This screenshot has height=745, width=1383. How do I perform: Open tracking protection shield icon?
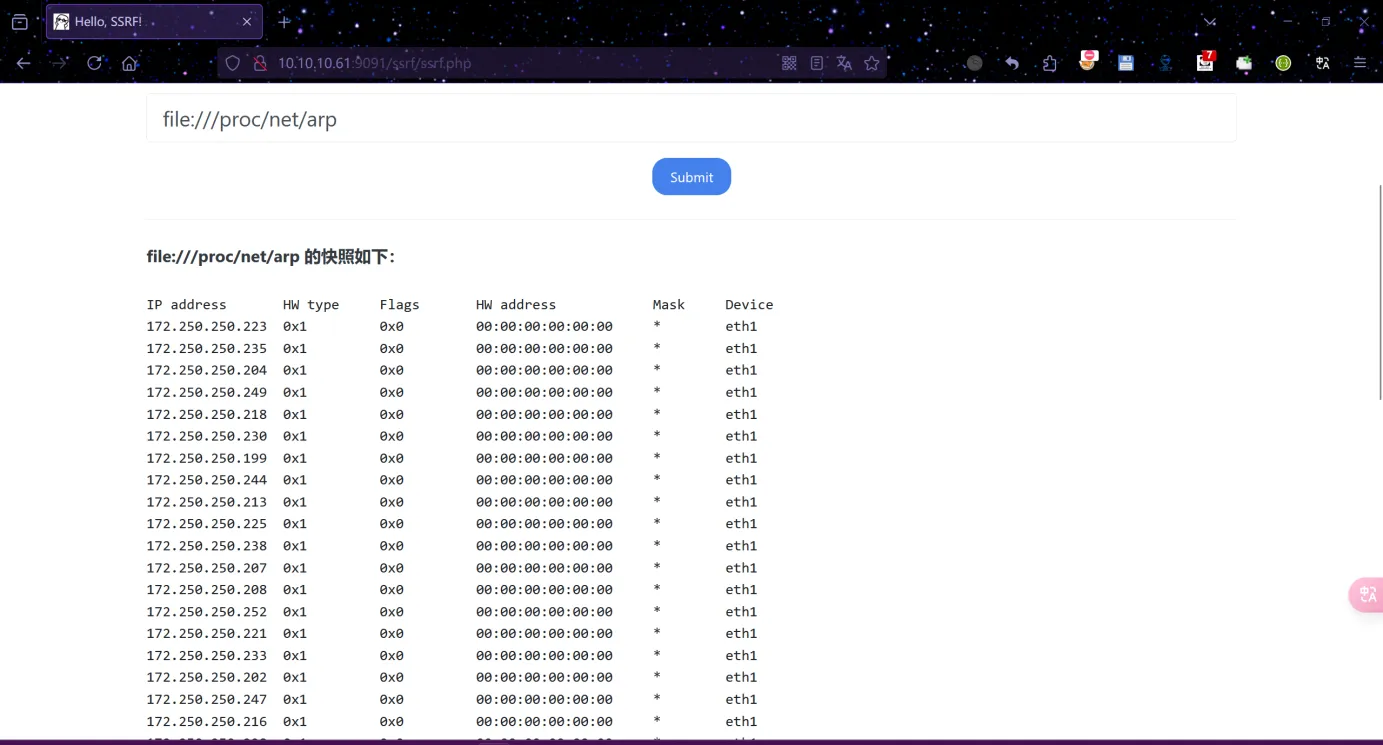(x=233, y=63)
